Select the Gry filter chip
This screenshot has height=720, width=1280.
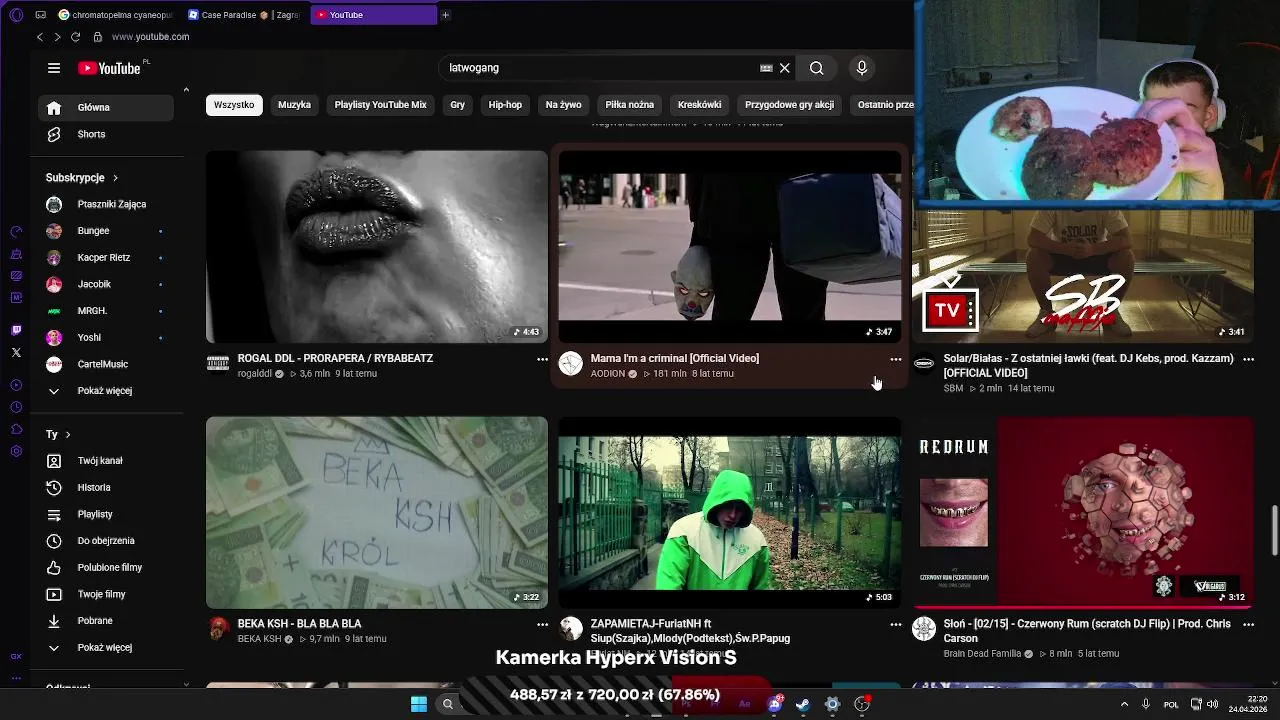458,105
